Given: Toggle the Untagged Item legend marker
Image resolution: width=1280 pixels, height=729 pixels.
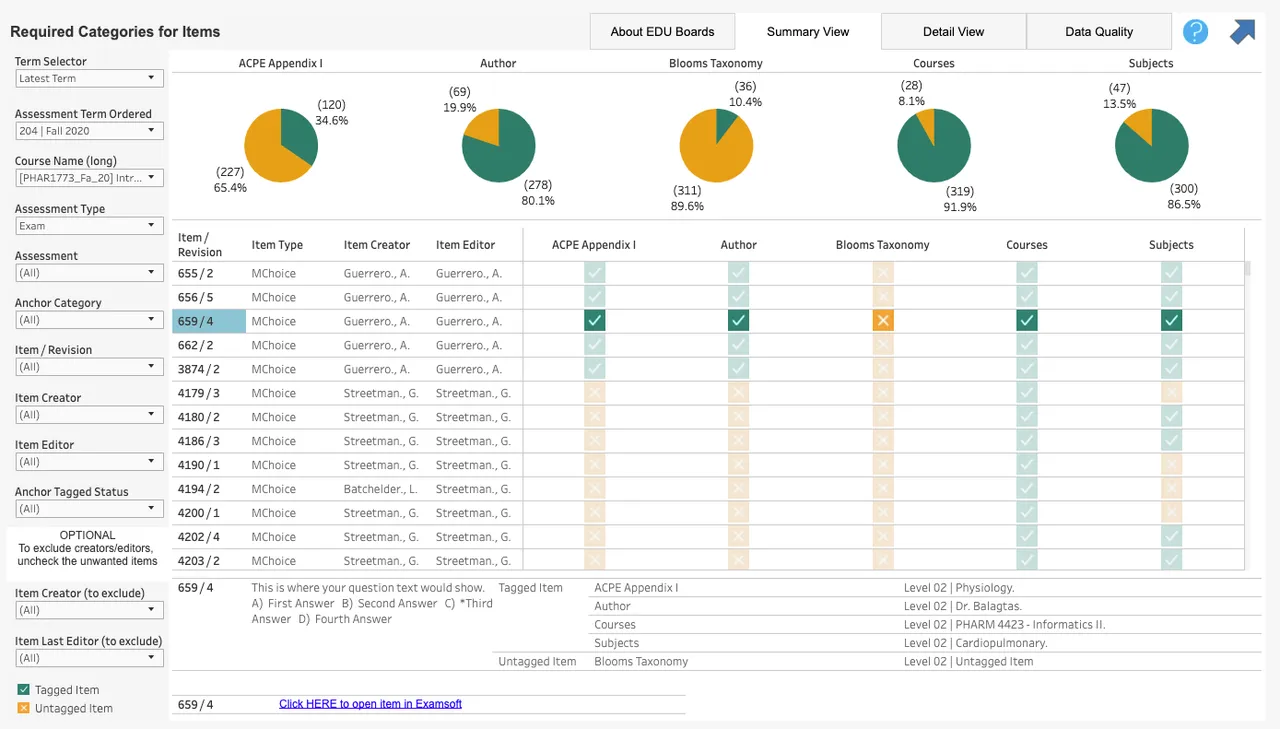Looking at the screenshot, I should click(x=23, y=708).
